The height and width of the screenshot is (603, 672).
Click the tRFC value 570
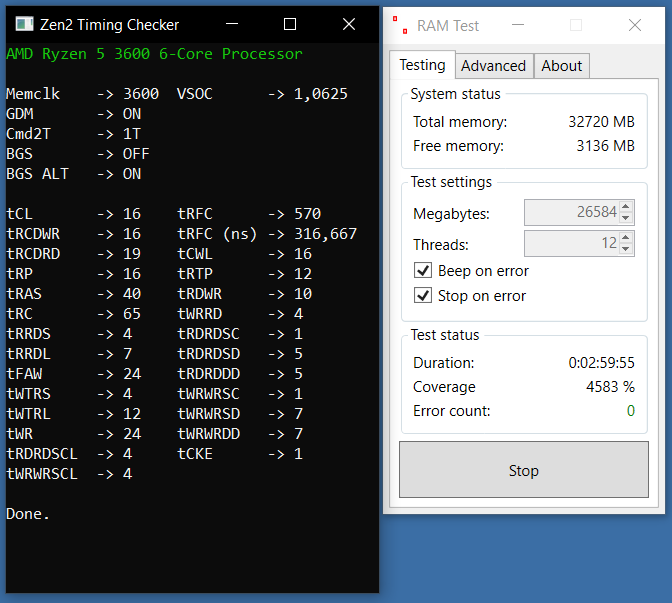[307, 214]
